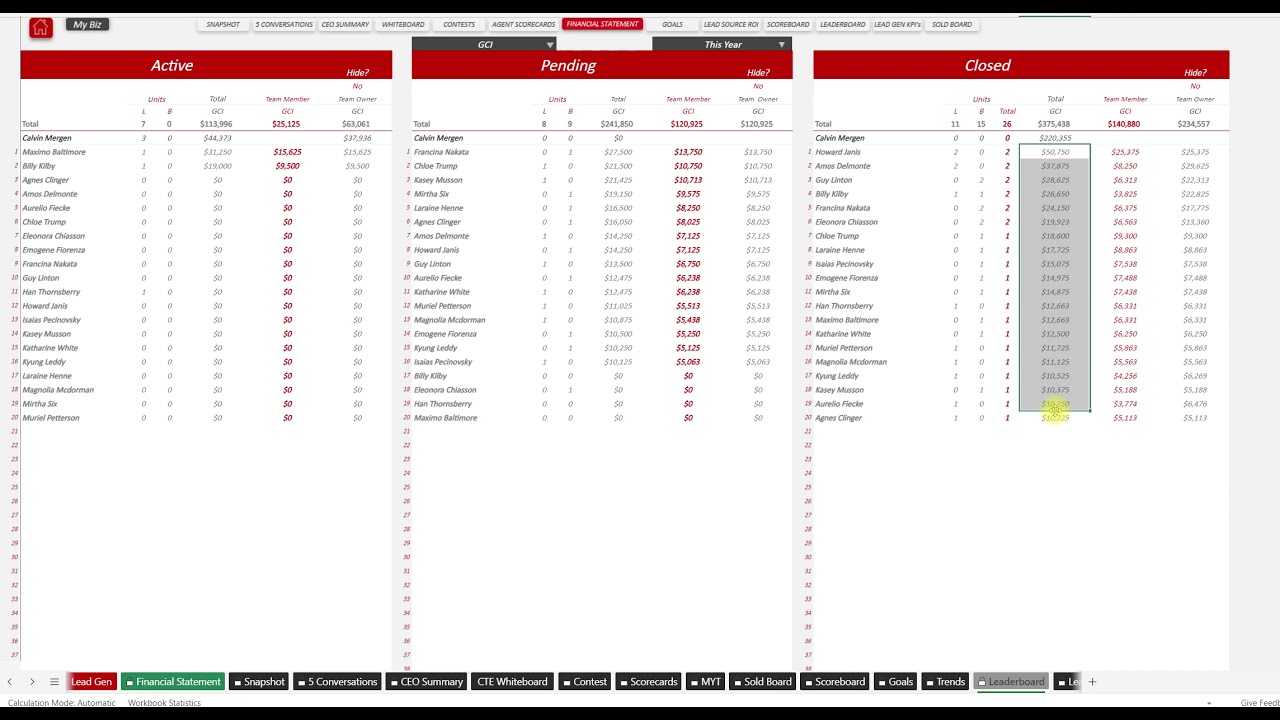Select FINANCIAL STATEMENT navigation button
The width and height of the screenshot is (1280, 720).
[x=602, y=24]
